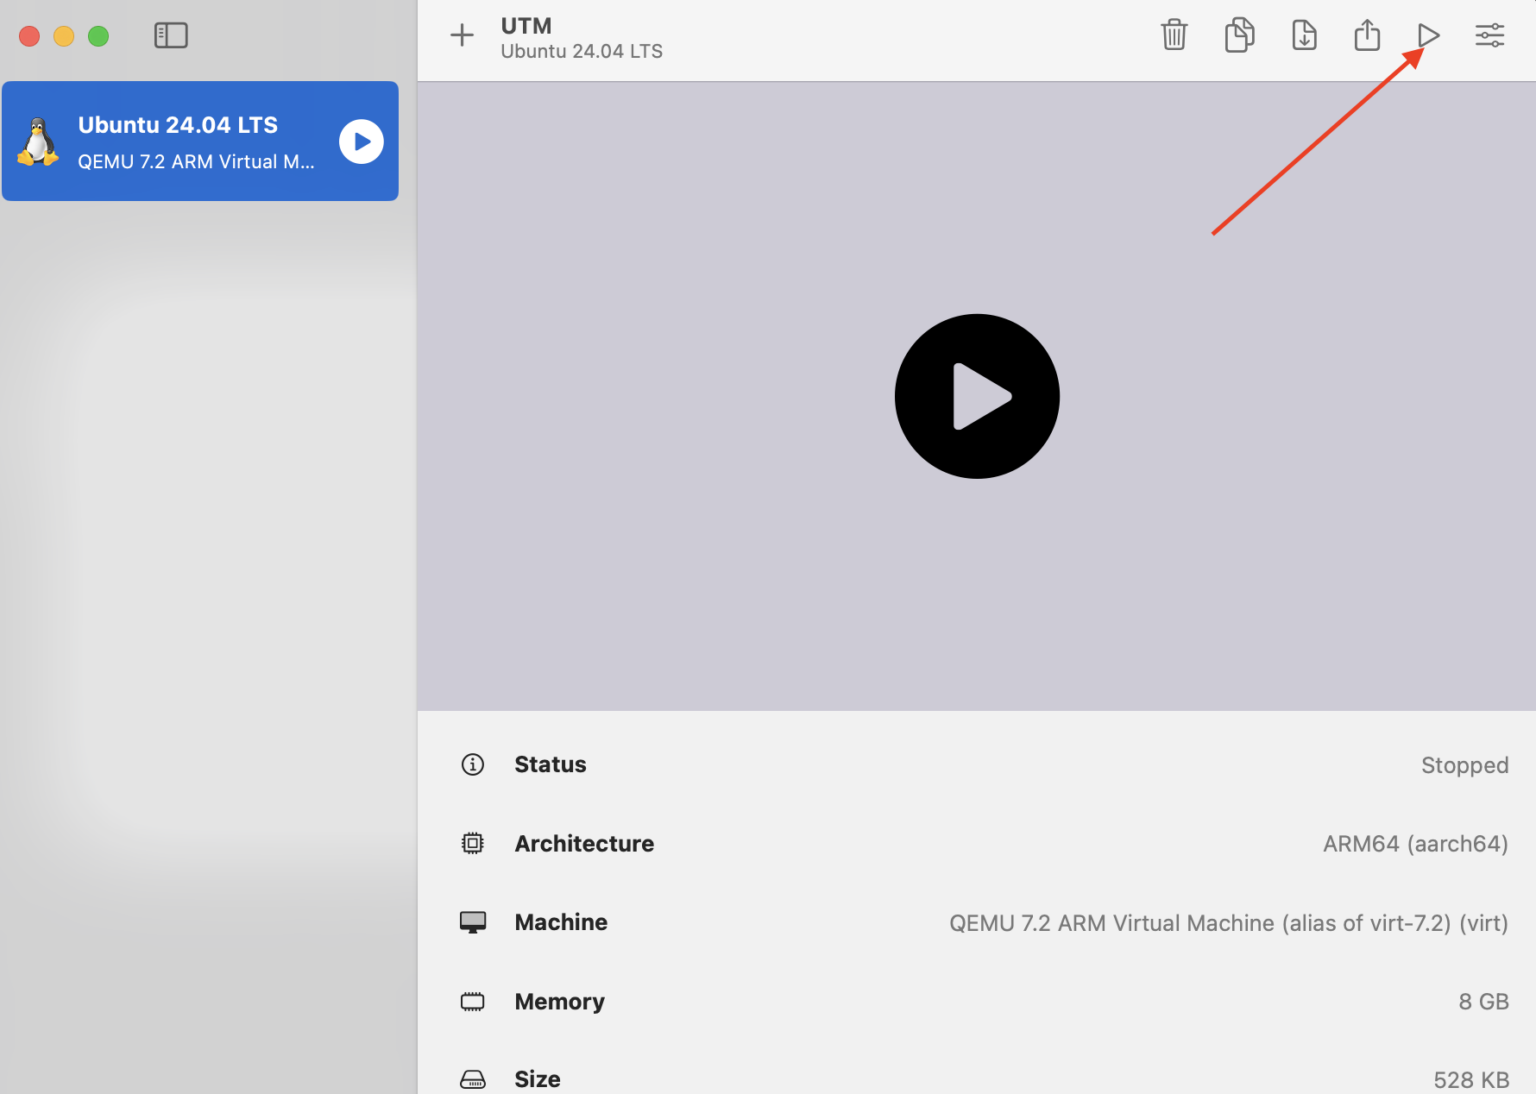Screen dimensions: 1536x1094
Task: Click the Size drive icon
Action: coord(472,1079)
